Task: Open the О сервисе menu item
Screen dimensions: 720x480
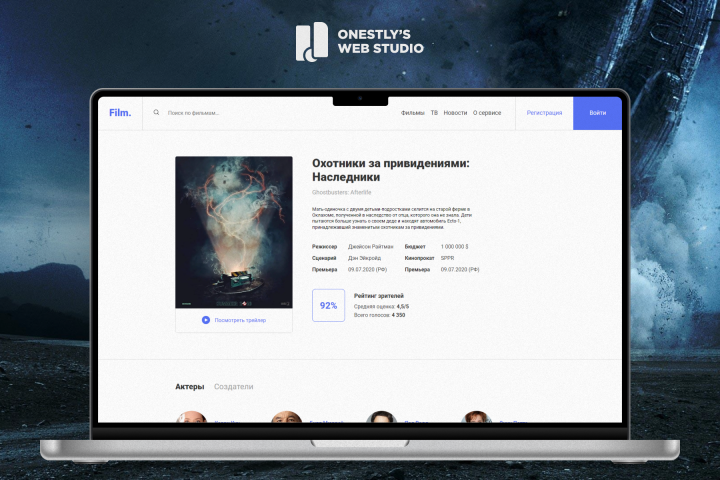Action: [487, 113]
